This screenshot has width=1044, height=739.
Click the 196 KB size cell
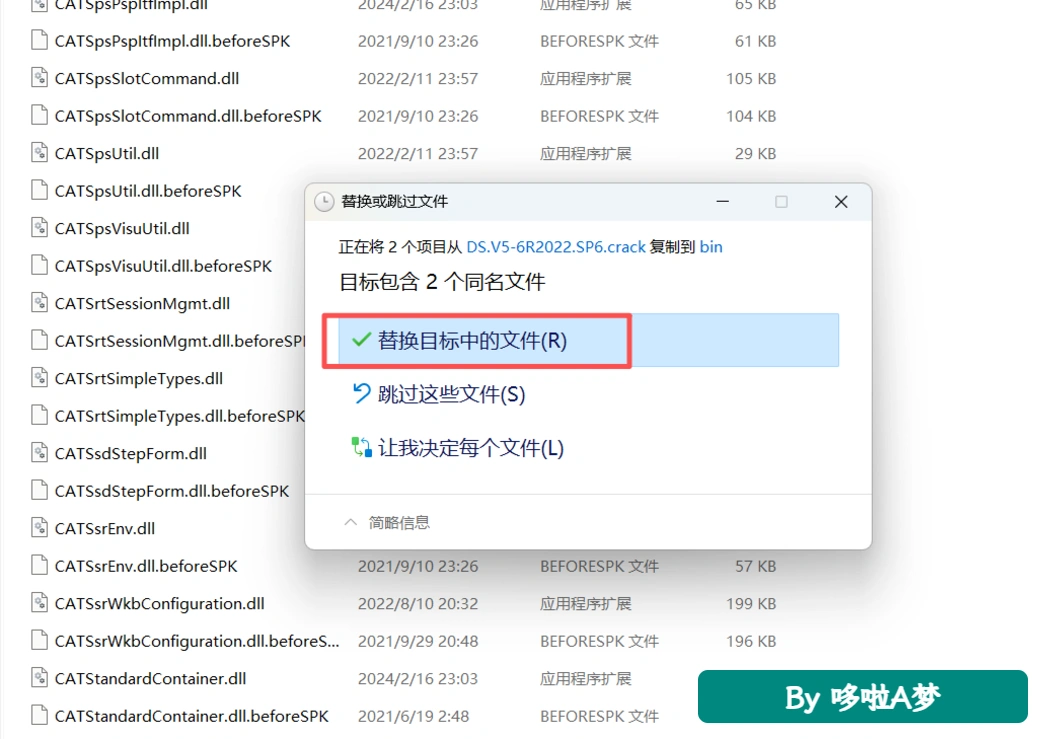751,641
